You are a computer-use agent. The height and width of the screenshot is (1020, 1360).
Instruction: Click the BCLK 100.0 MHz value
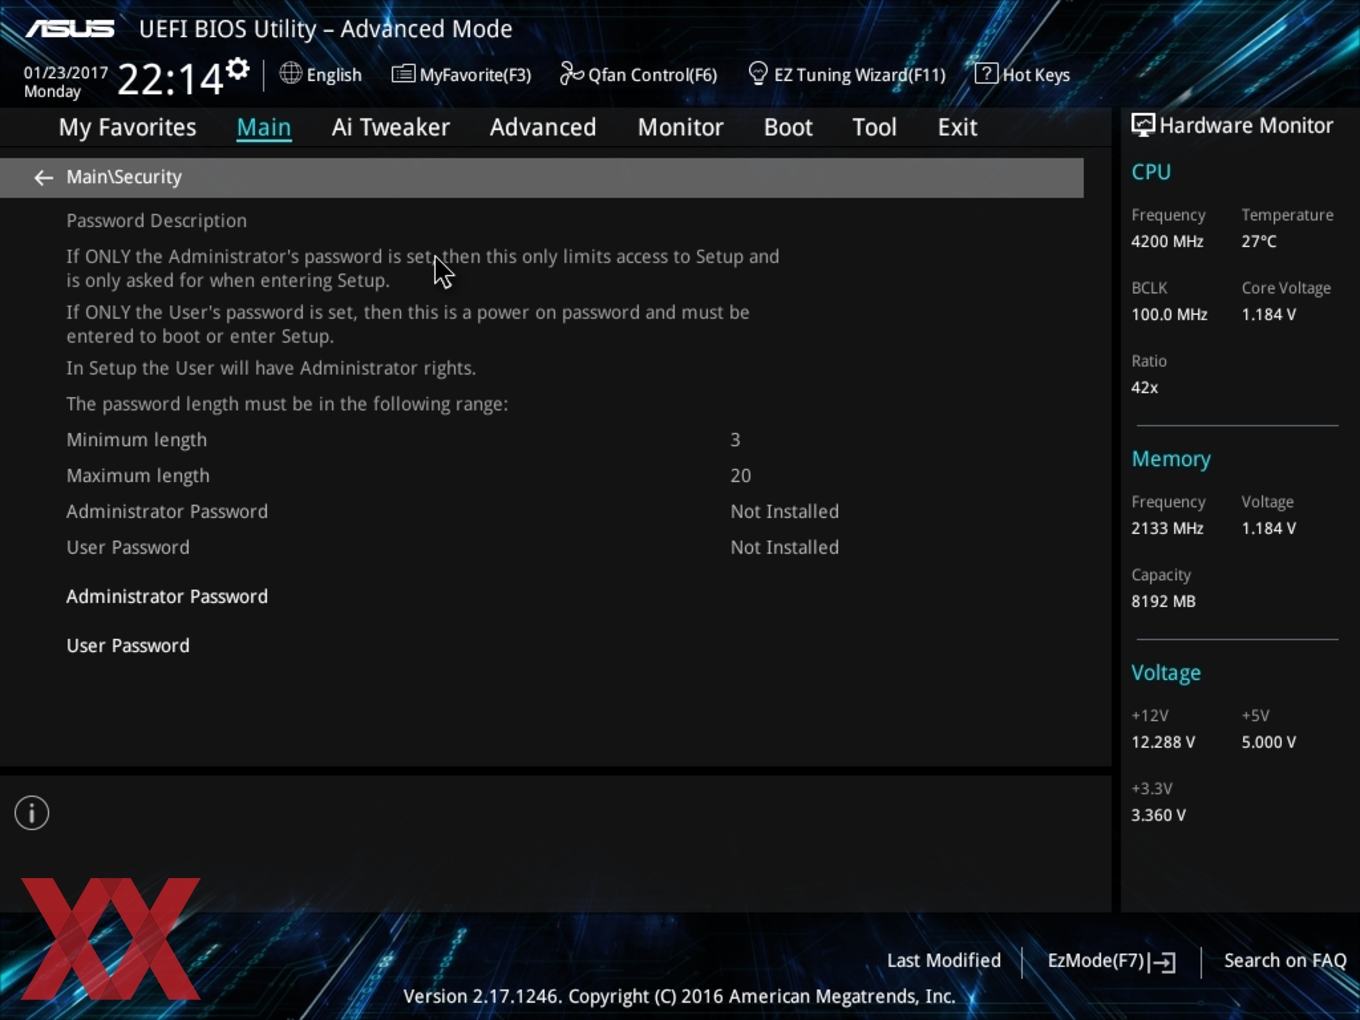pyautogui.click(x=1169, y=314)
